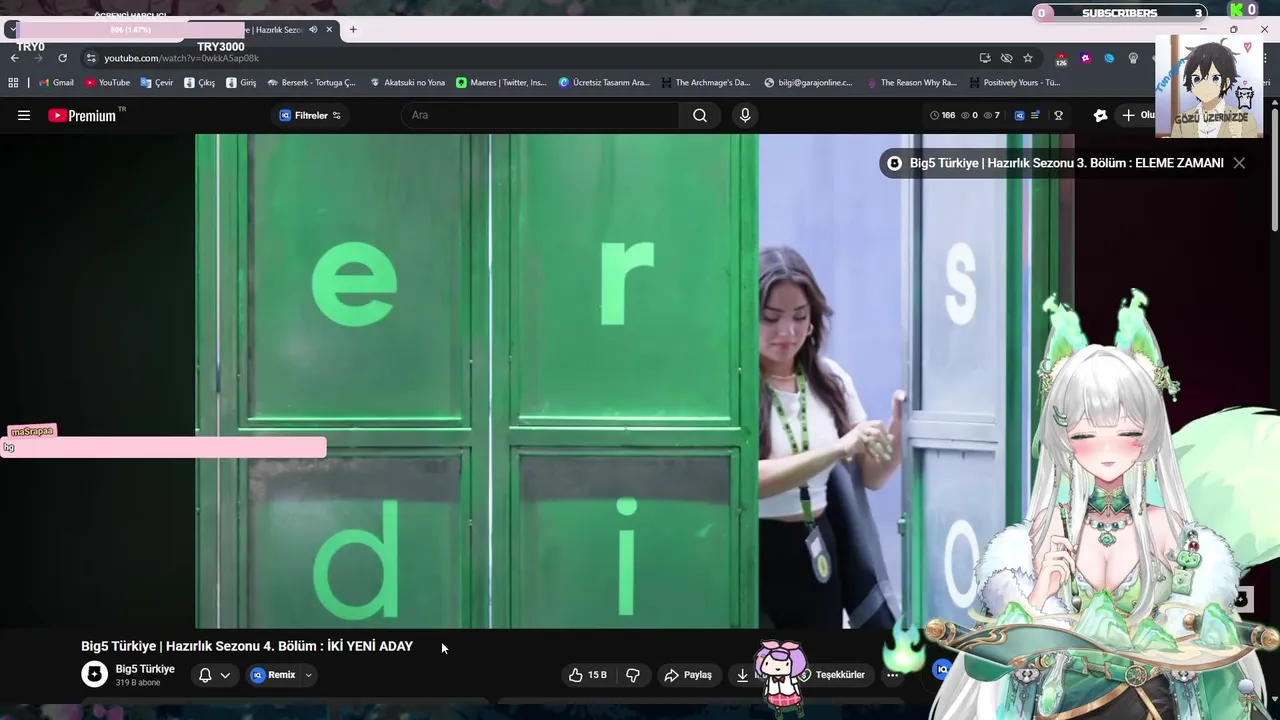The height and width of the screenshot is (720, 1280).
Task: Click the youtube.com address bar URL
Action: 181,58
